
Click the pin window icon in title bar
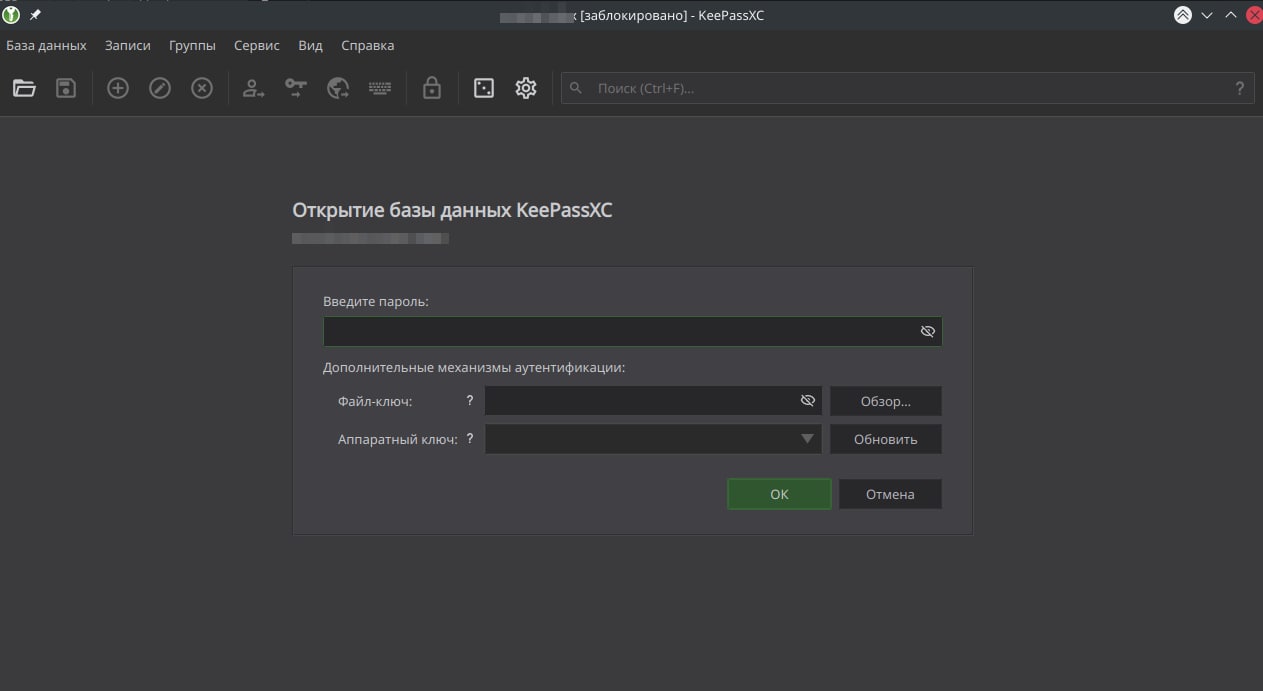(x=36, y=15)
